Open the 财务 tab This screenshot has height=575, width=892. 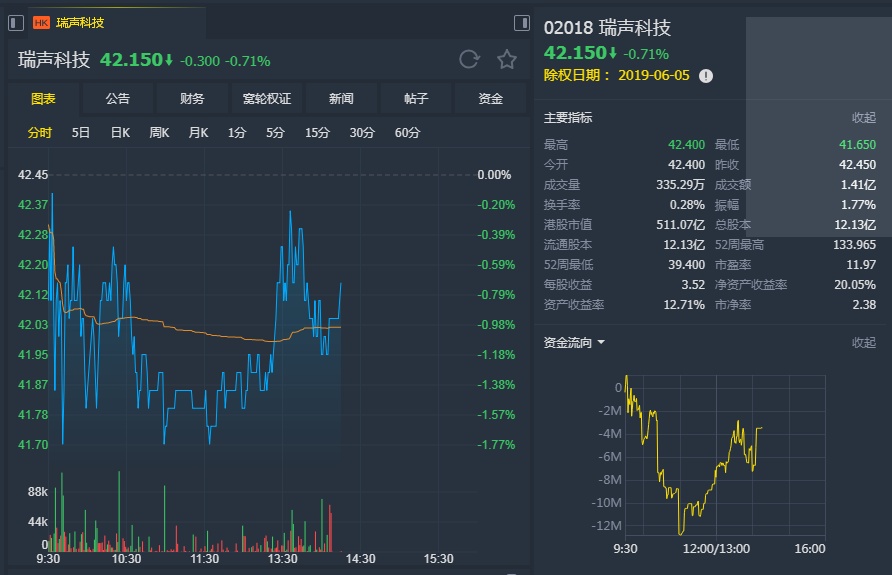192,99
